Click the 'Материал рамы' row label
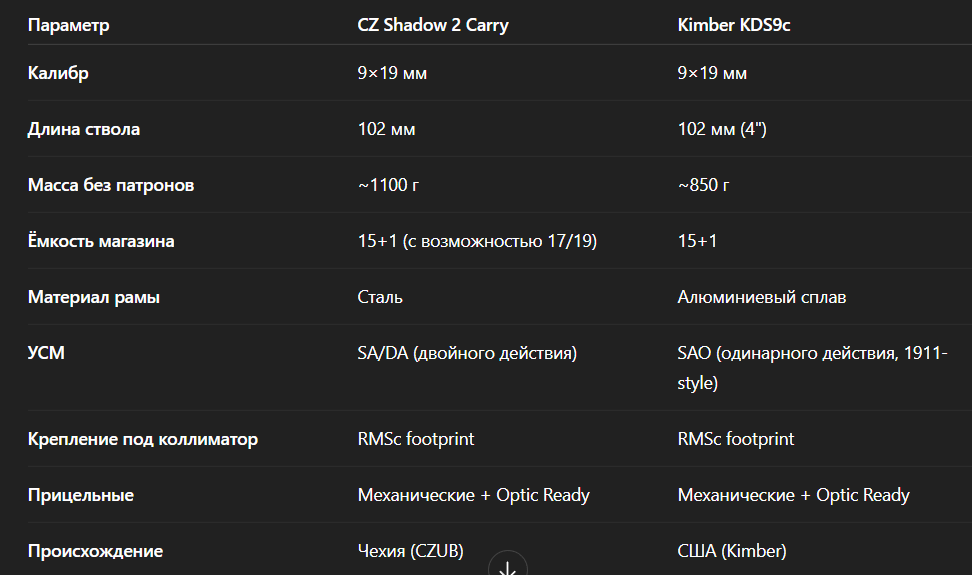The width and height of the screenshot is (972, 575). point(93,297)
